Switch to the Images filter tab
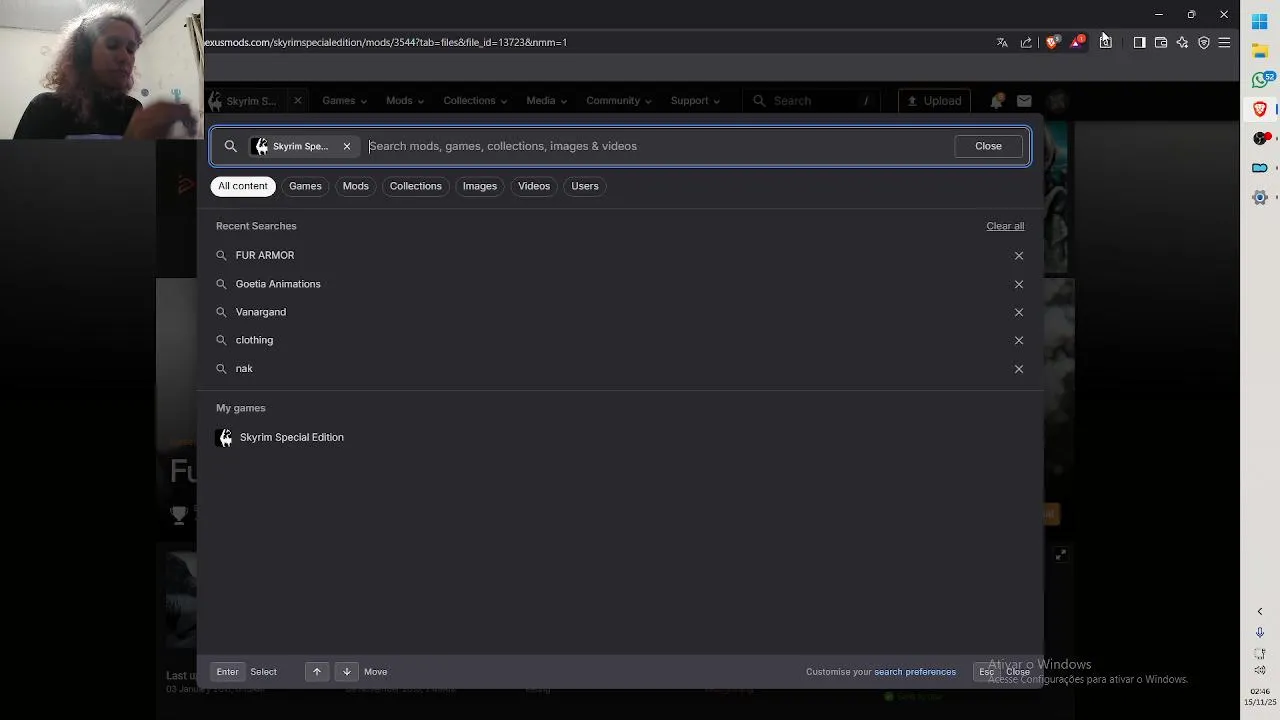 (479, 186)
